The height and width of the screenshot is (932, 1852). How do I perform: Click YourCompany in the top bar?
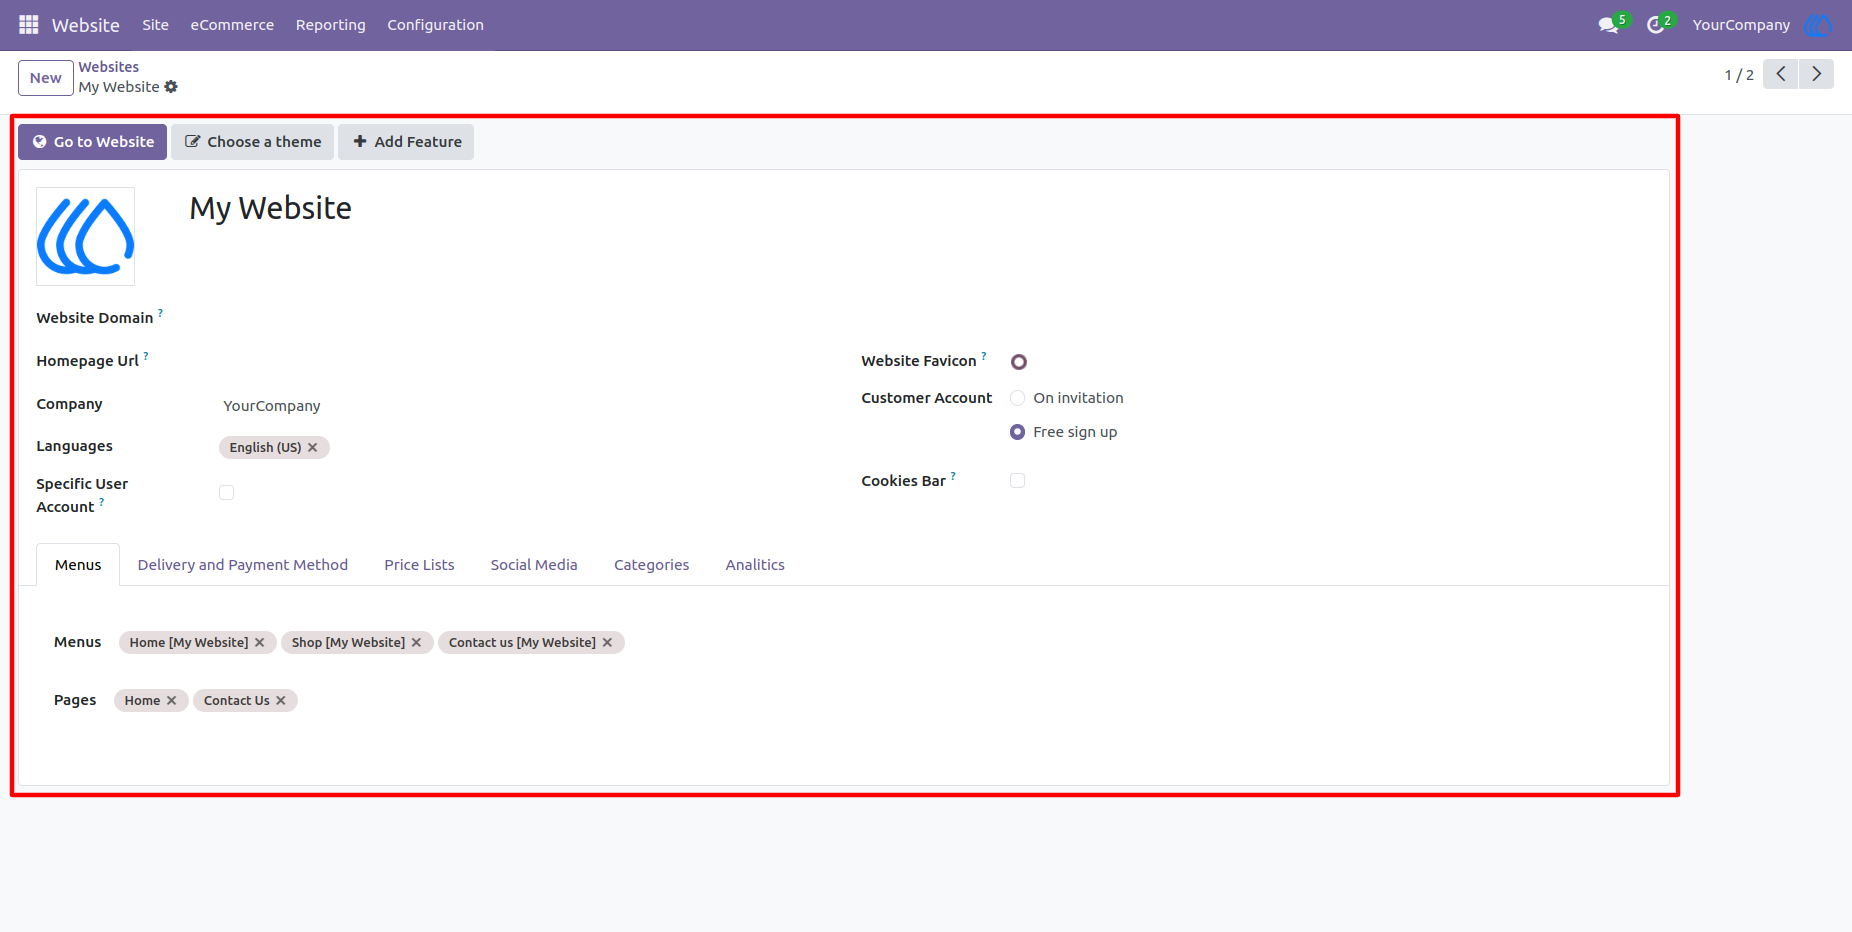click(x=1741, y=25)
